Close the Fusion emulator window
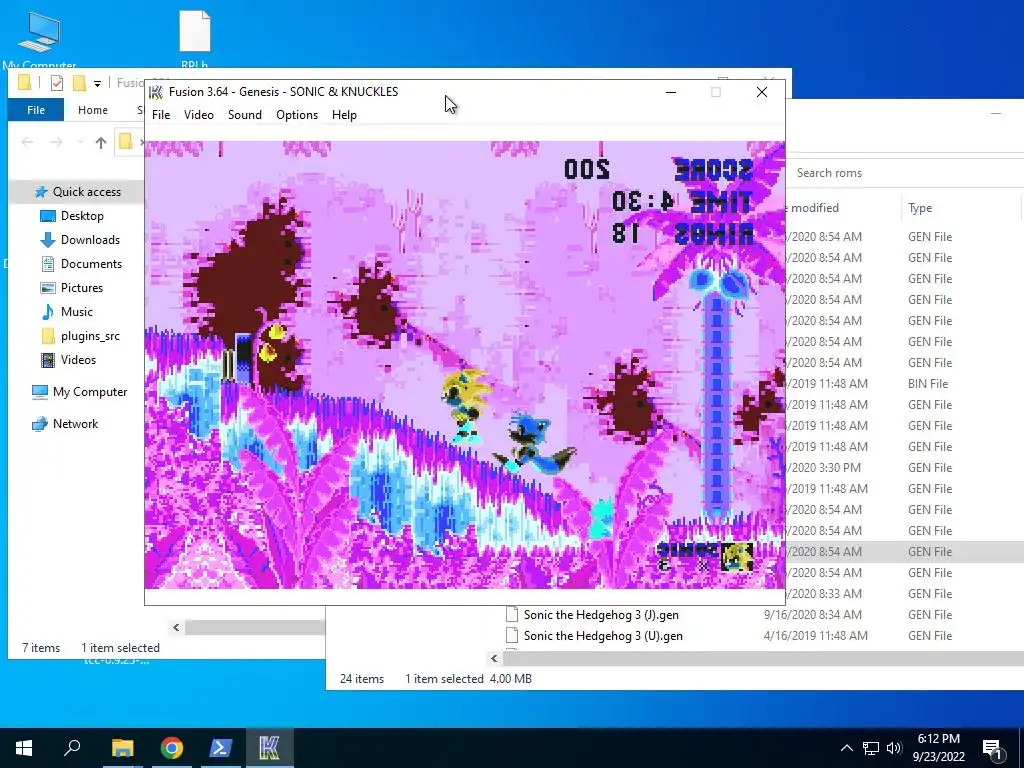The width and height of the screenshot is (1024, 768). 761,92
